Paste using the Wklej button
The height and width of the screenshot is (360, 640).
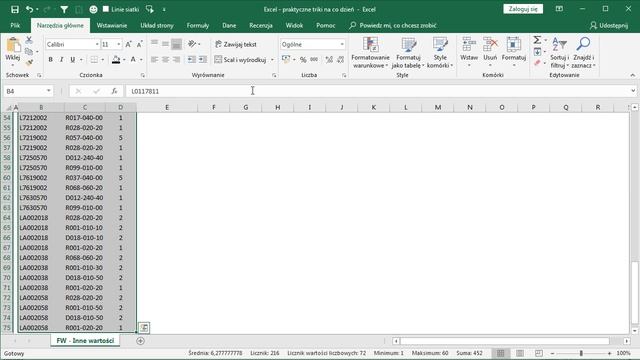tap(13, 50)
